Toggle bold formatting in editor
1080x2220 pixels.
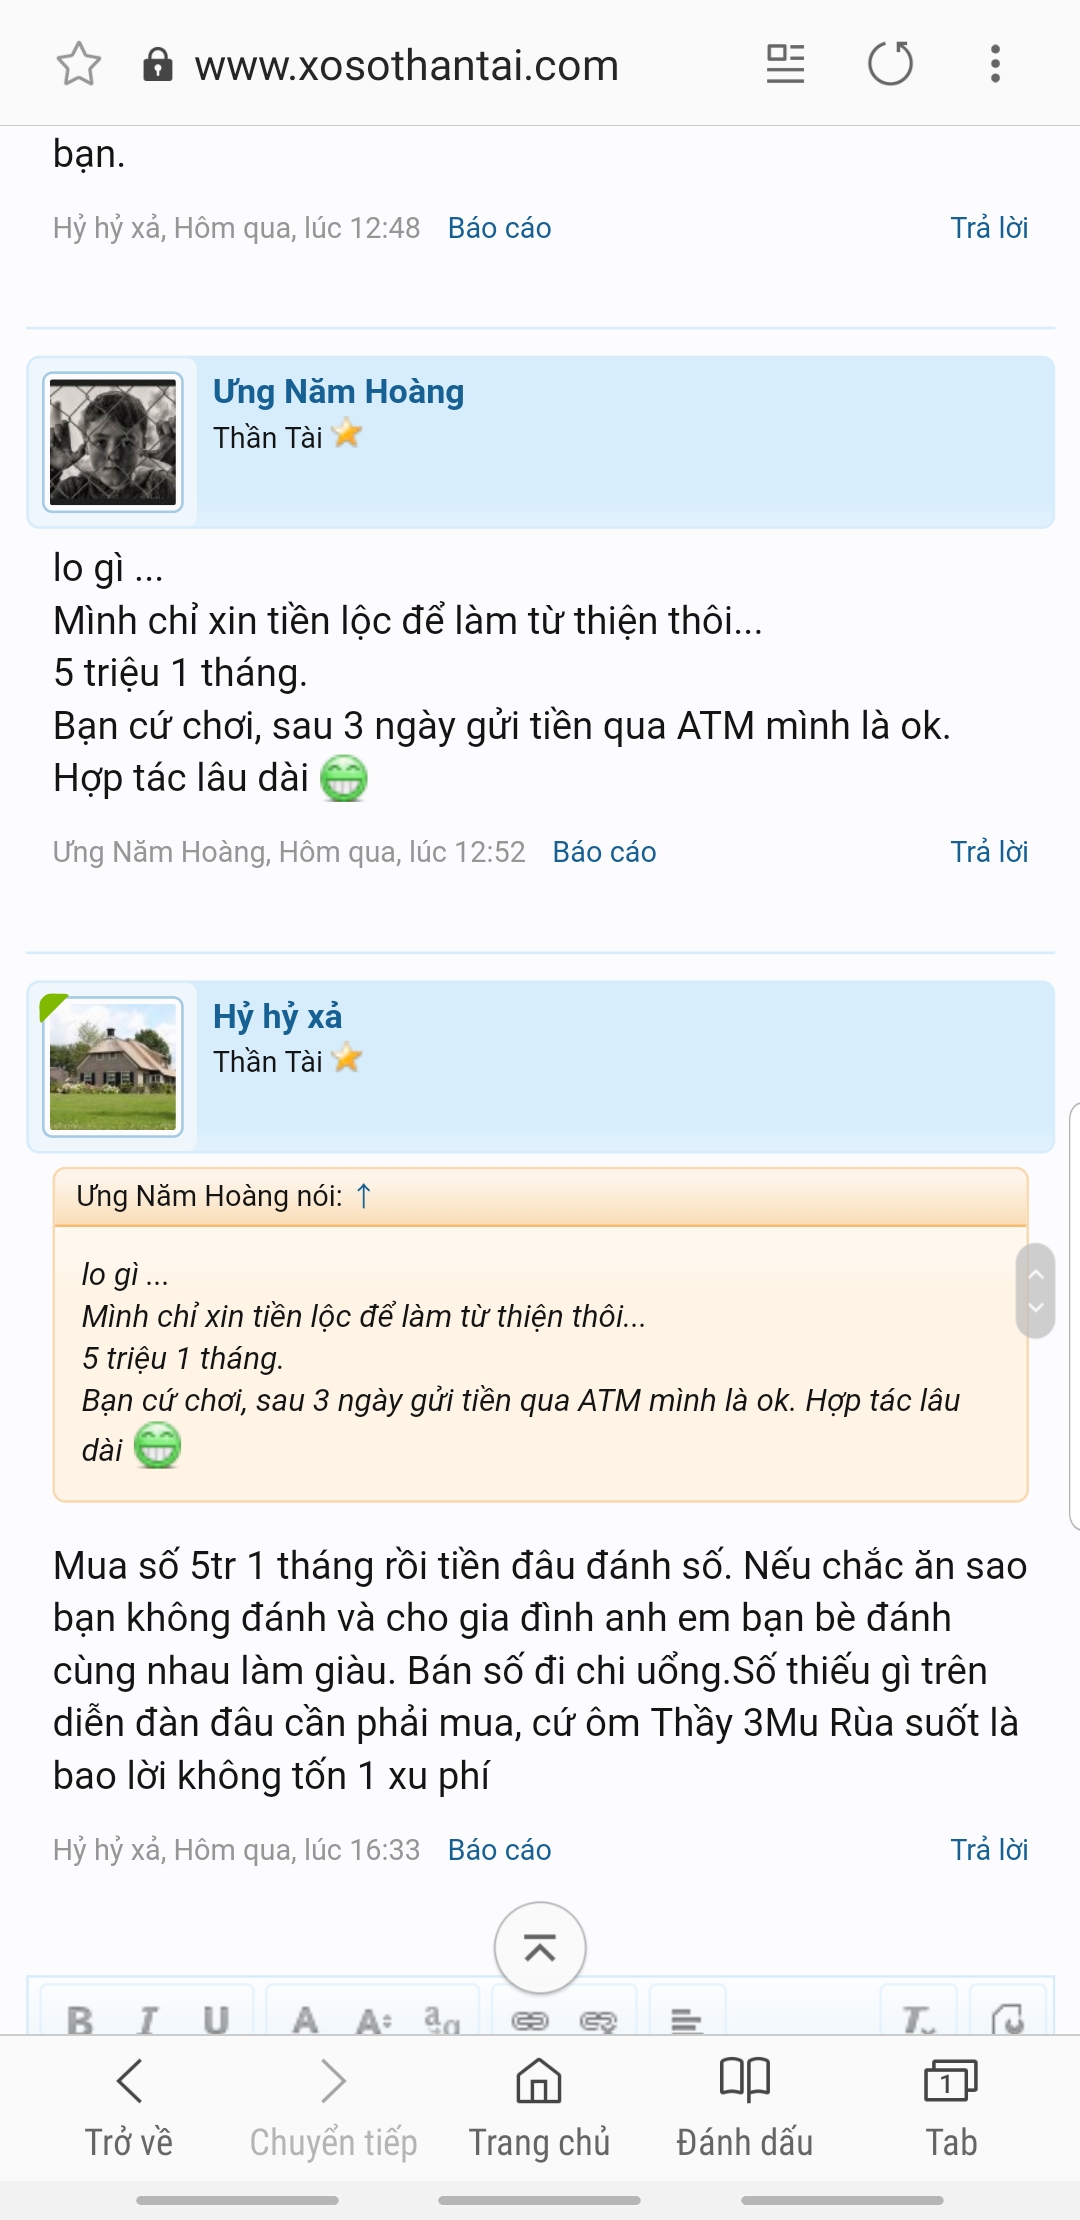[x=80, y=2020]
